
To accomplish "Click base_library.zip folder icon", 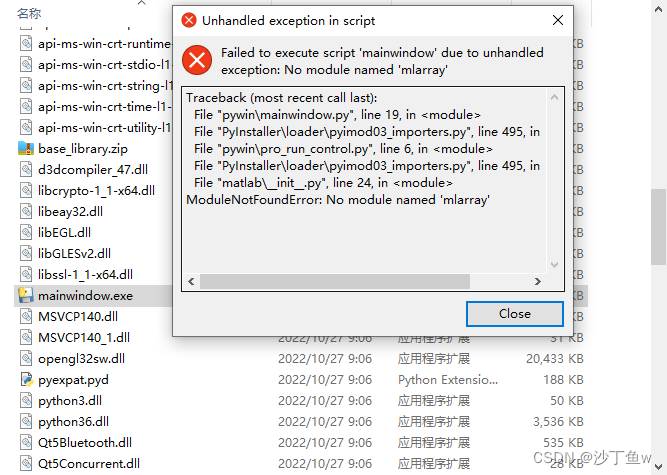I will [x=25, y=148].
